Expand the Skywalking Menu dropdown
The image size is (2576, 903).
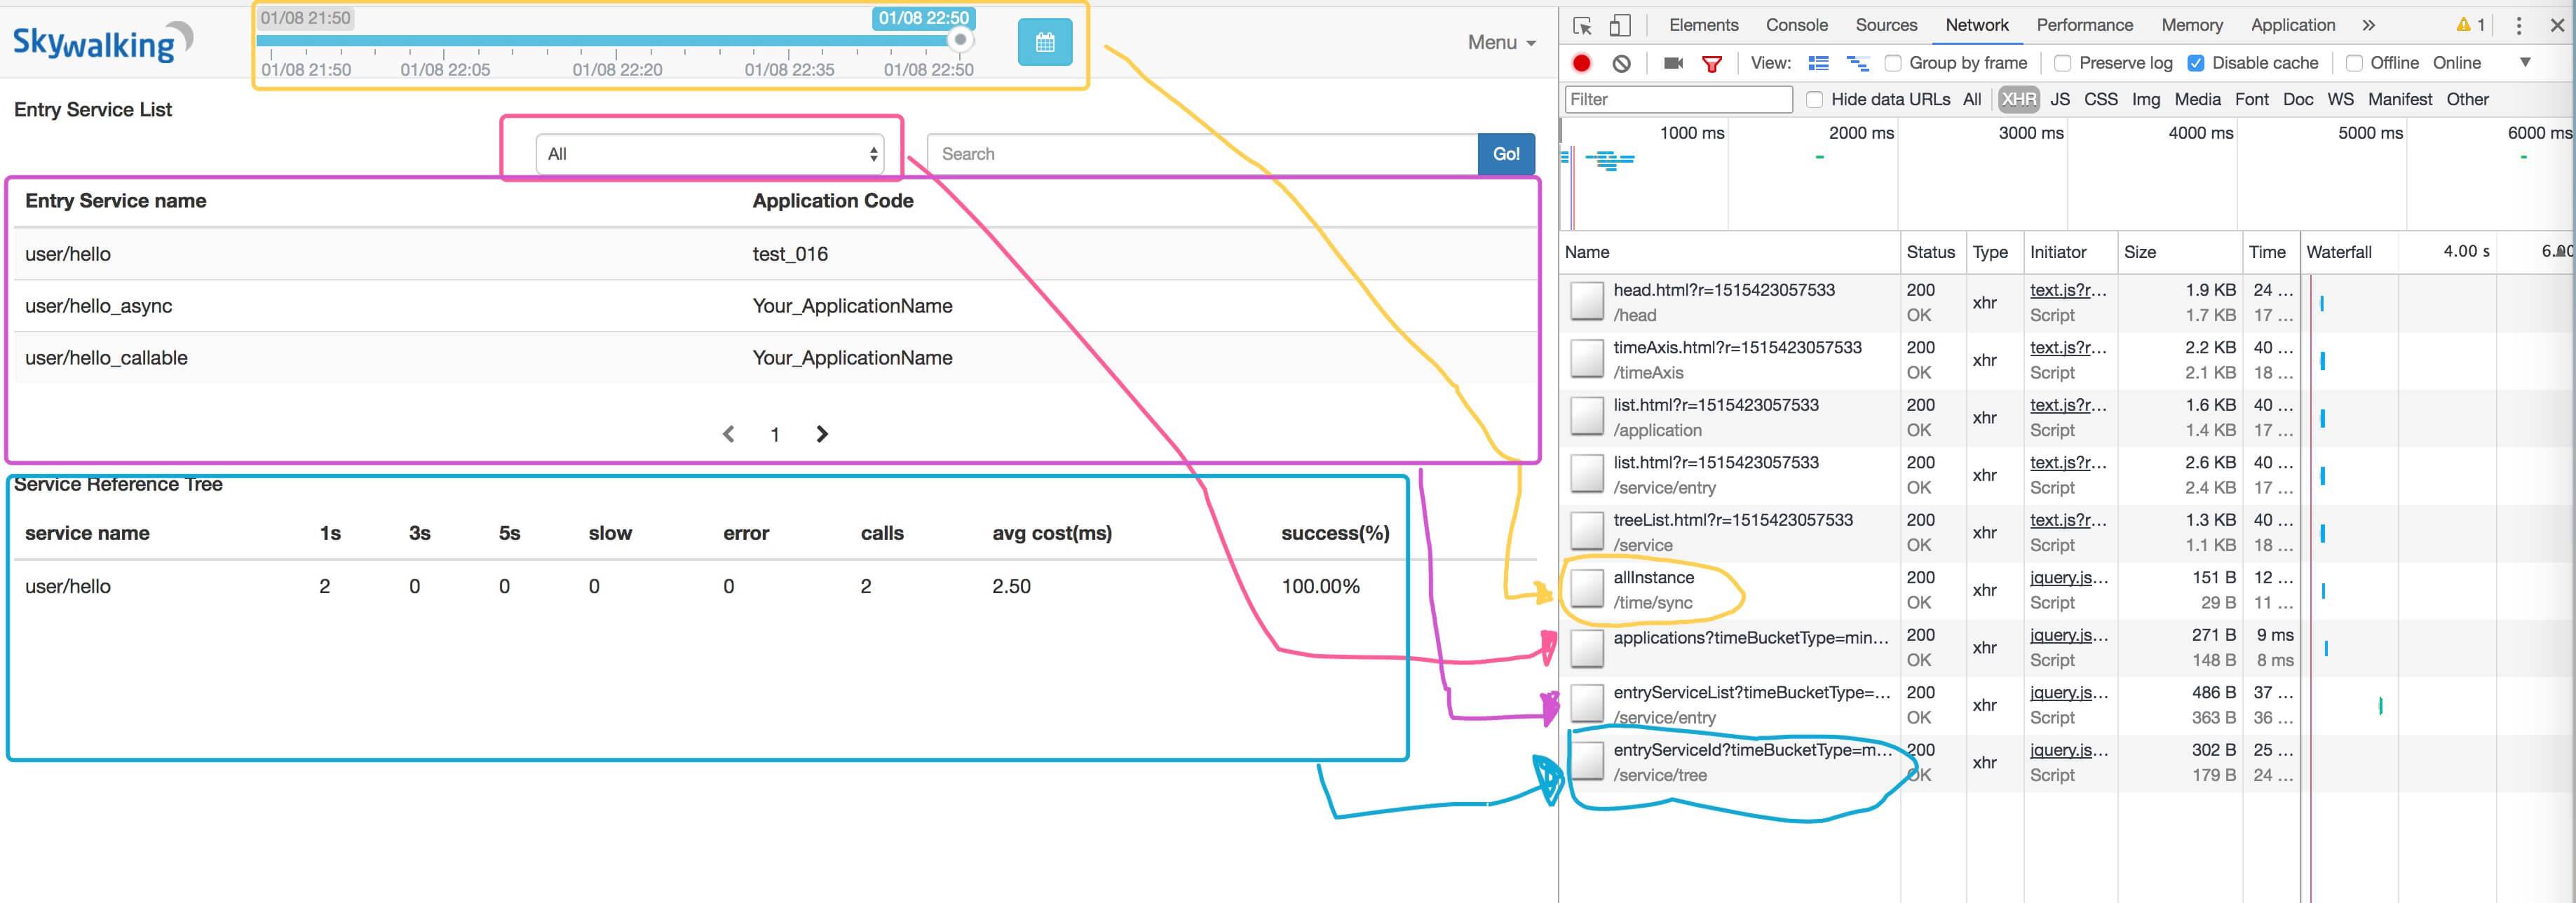pos(1500,42)
